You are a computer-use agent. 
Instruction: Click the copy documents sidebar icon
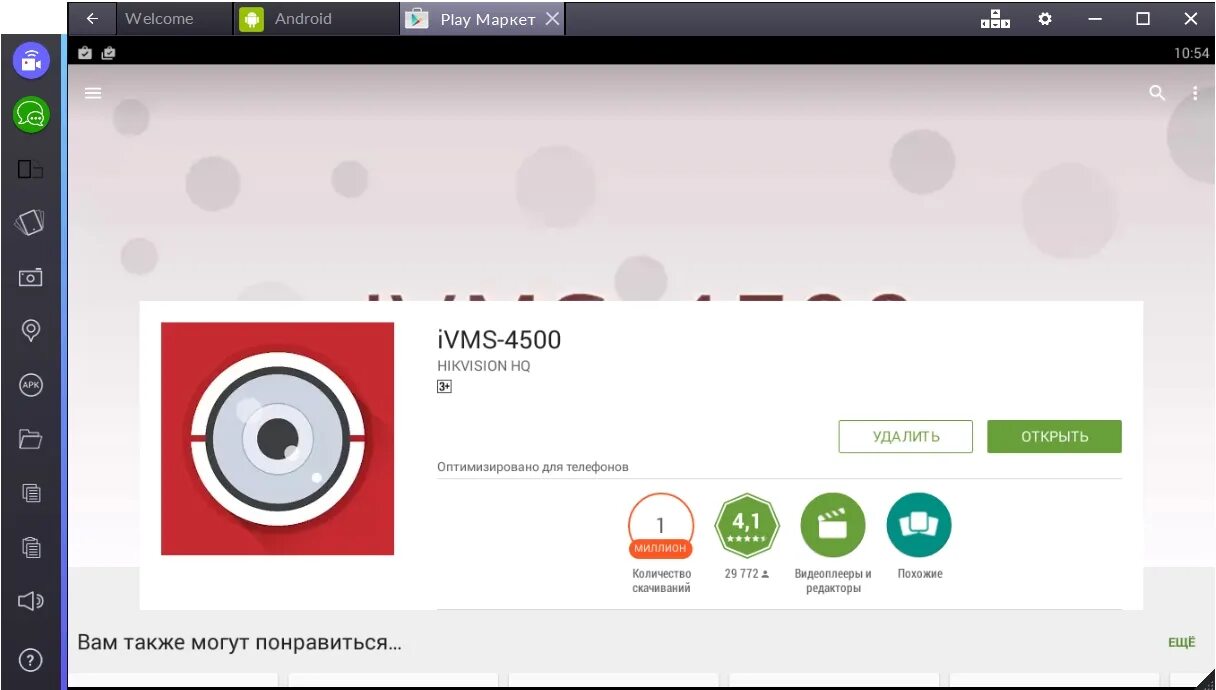(x=31, y=493)
